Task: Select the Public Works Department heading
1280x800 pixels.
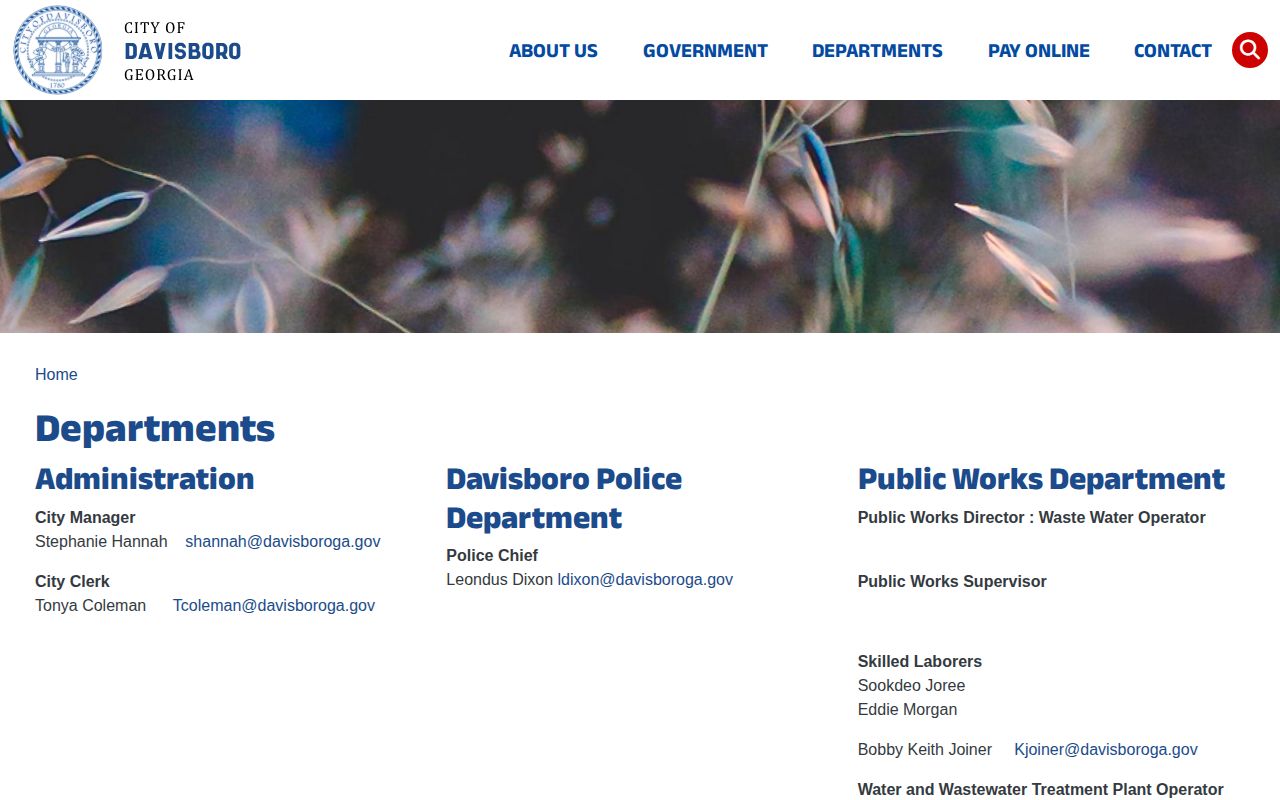Action: coord(1041,479)
